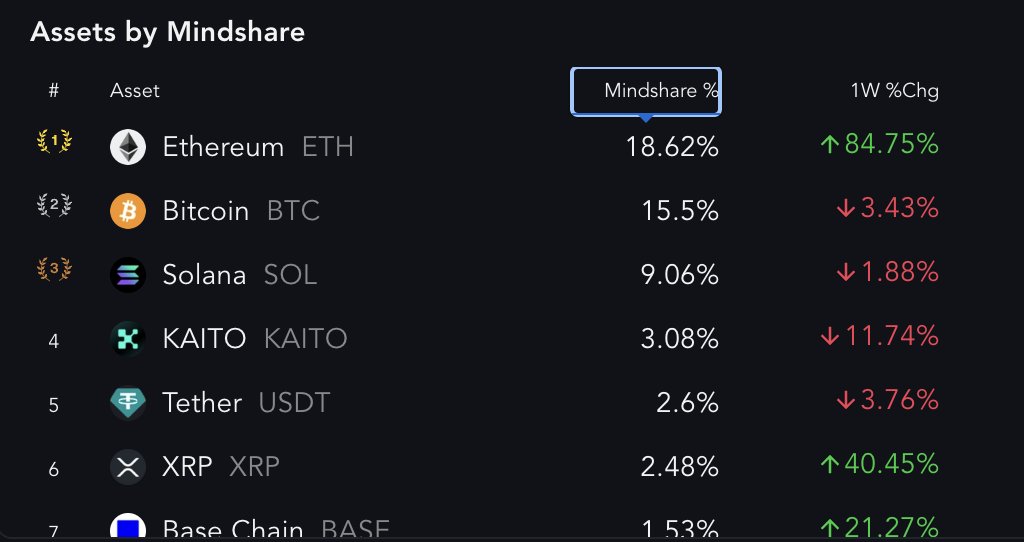Click the gold rank 1 laurel badge
This screenshot has height=542, width=1024.
tap(54, 140)
